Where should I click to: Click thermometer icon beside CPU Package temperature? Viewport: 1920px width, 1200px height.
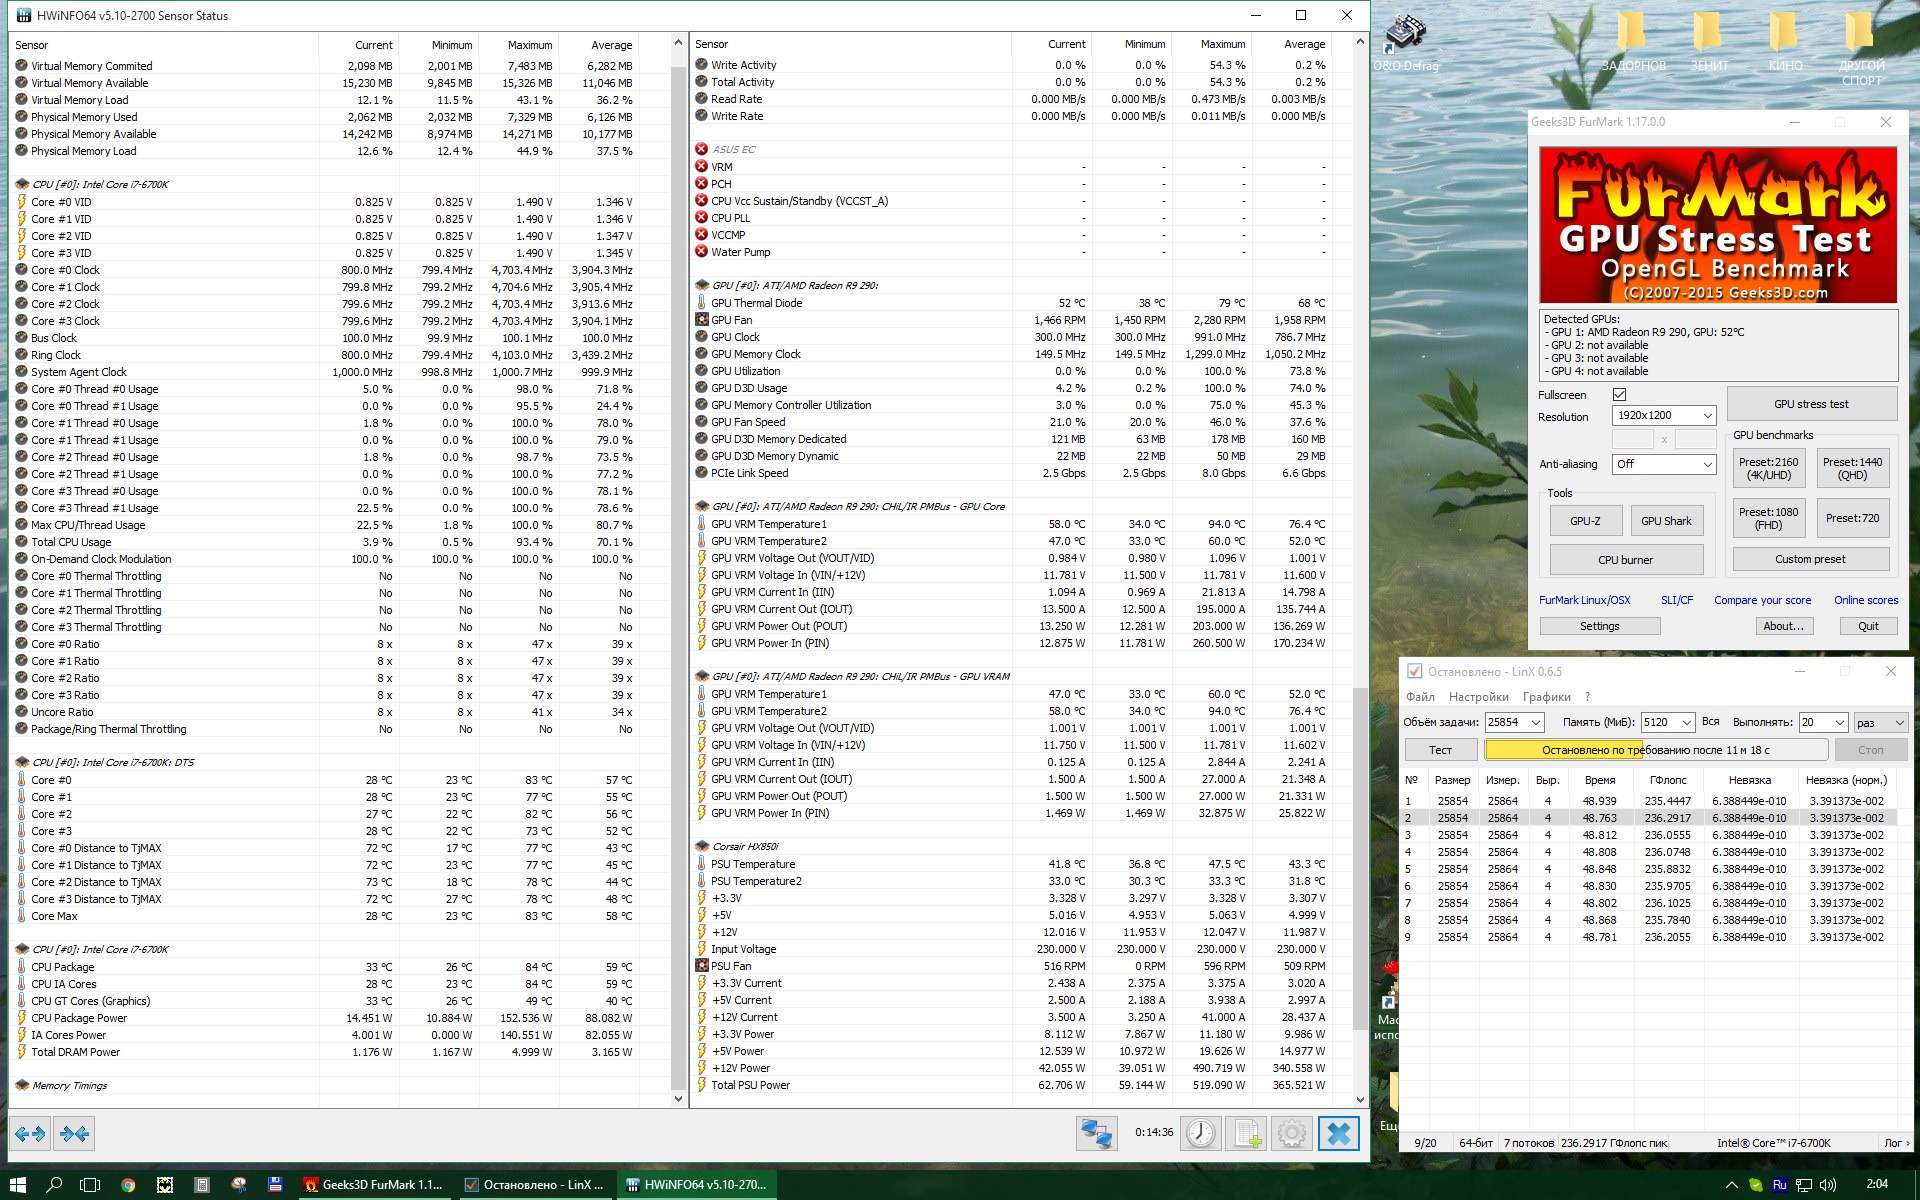[x=22, y=967]
